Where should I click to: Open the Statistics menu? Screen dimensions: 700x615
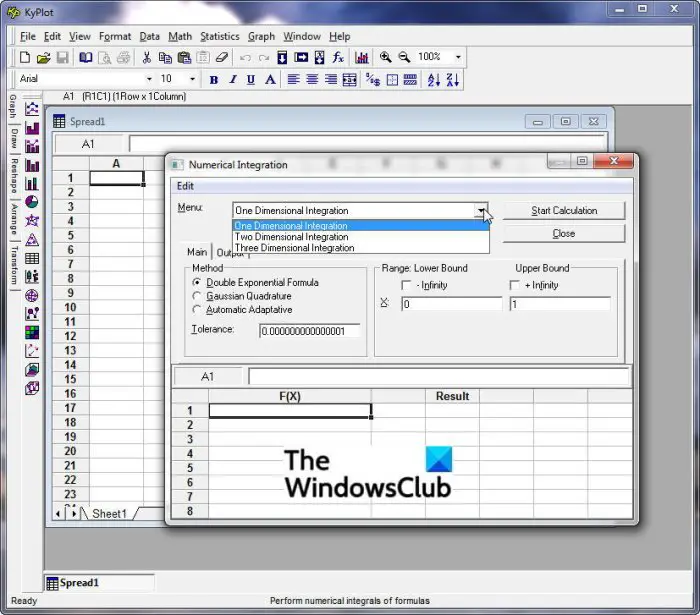click(220, 37)
